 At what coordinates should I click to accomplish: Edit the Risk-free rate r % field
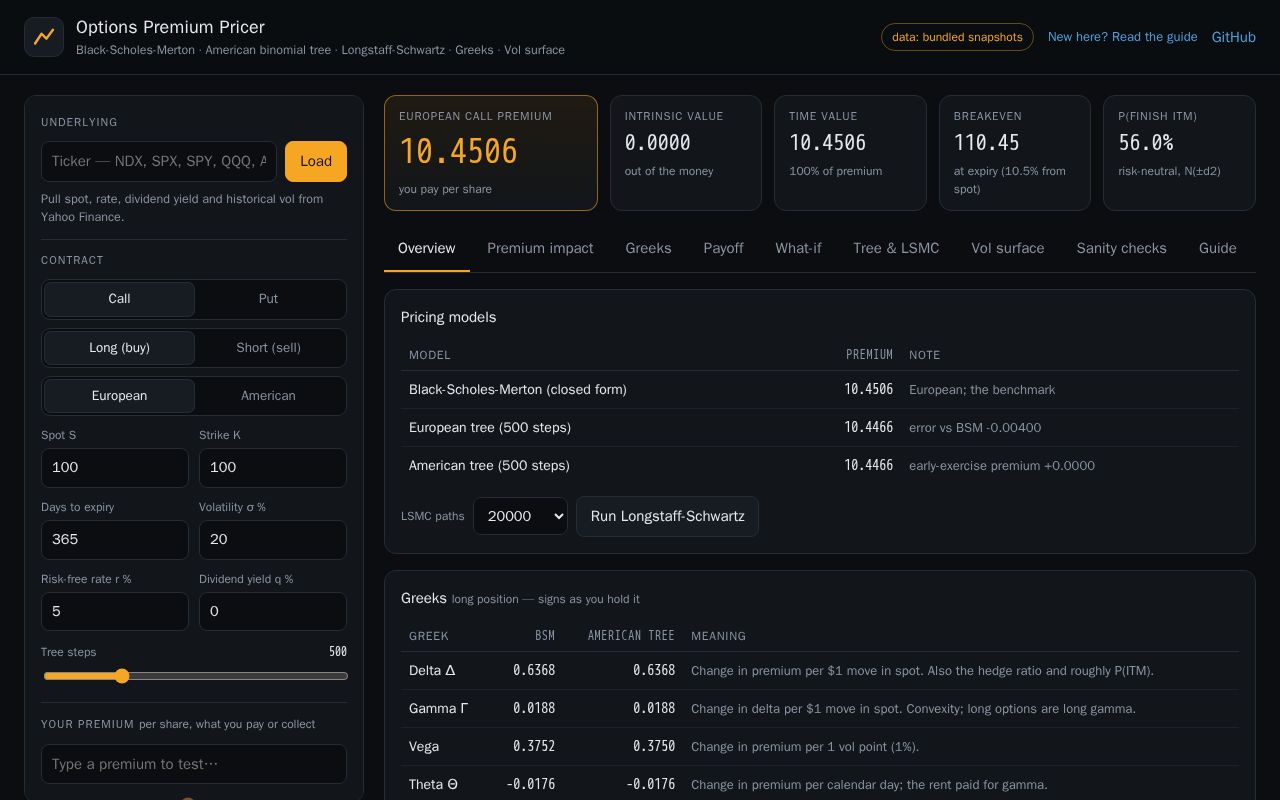115,612
